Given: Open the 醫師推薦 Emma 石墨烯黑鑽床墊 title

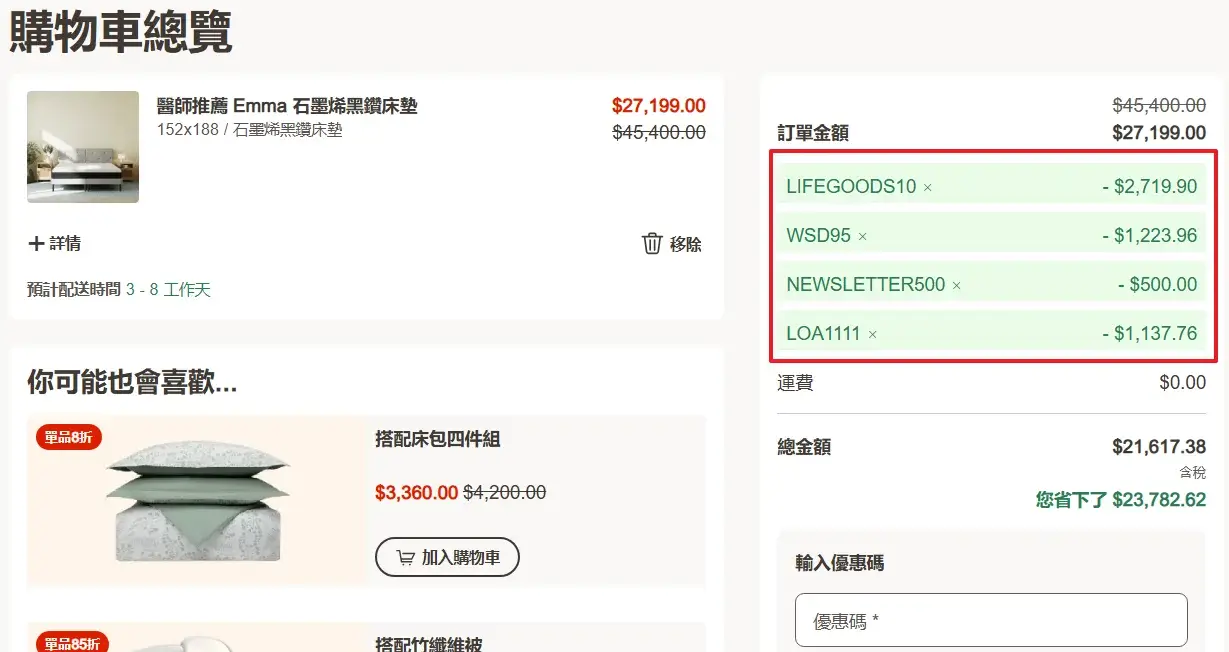Looking at the screenshot, I should coord(287,106).
